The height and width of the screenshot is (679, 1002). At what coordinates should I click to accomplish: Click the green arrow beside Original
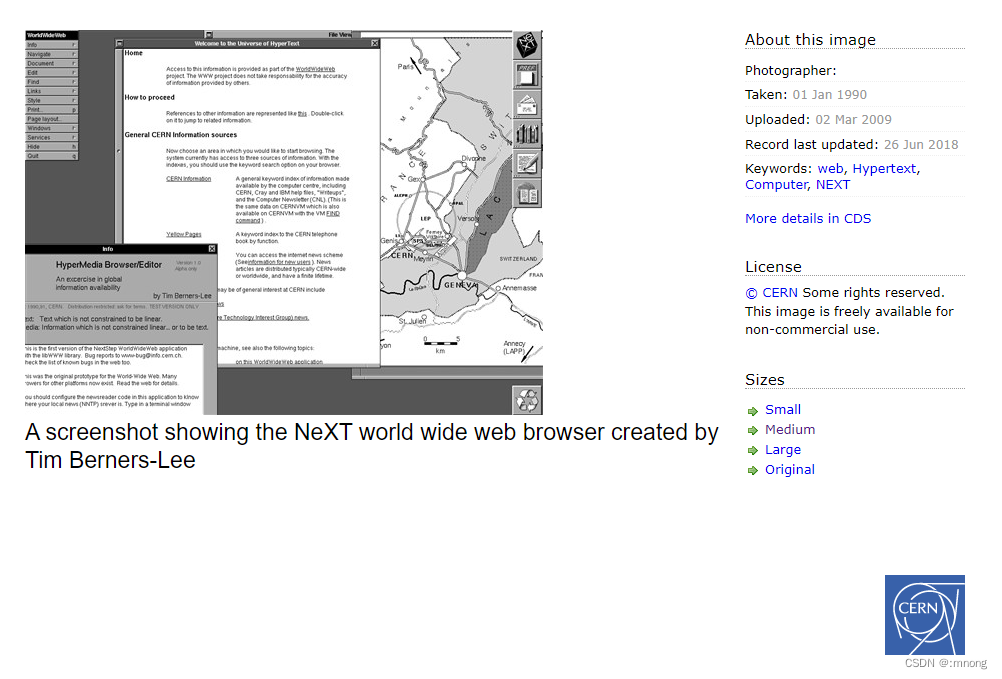pyautogui.click(x=753, y=471)
